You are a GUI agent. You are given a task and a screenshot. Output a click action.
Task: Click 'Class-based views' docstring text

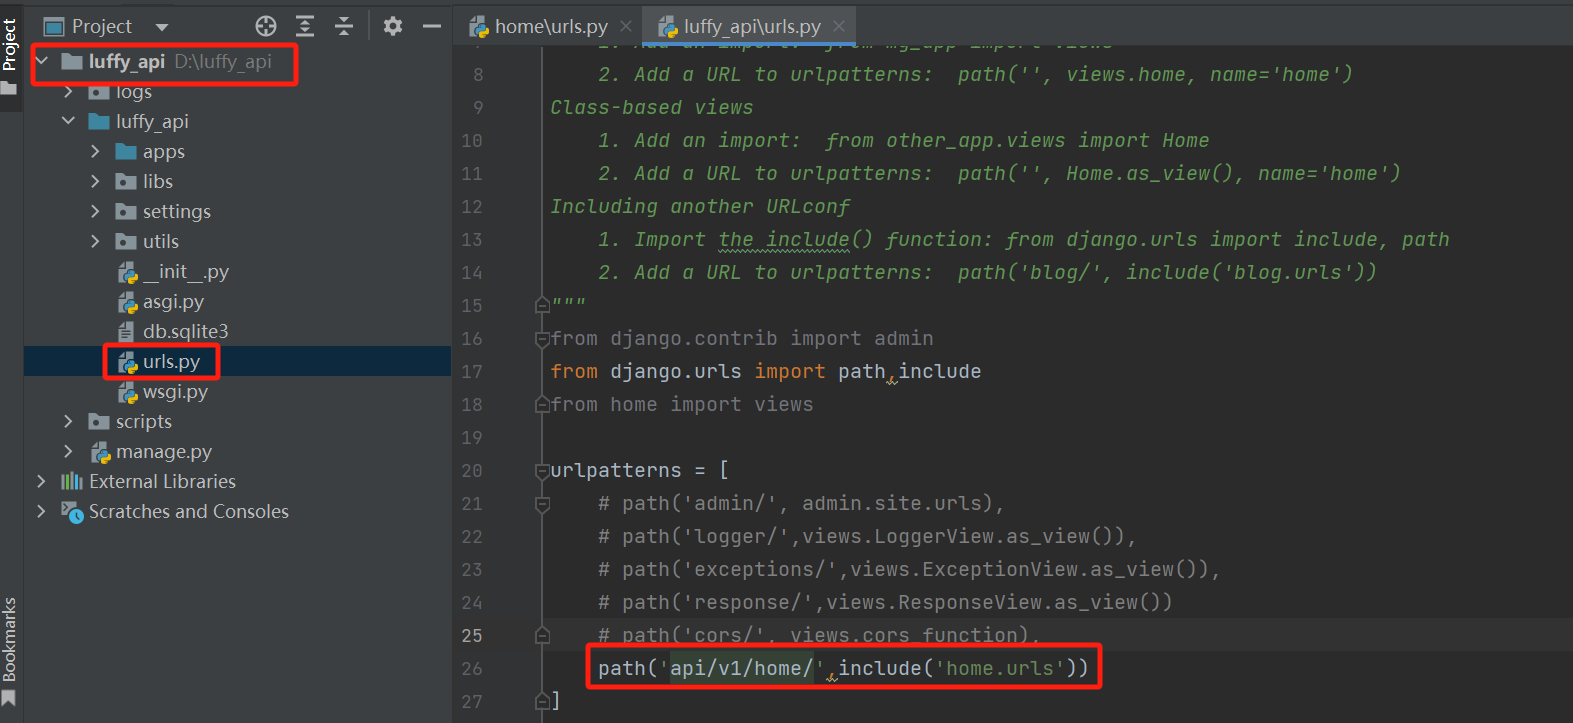[652, 107]
